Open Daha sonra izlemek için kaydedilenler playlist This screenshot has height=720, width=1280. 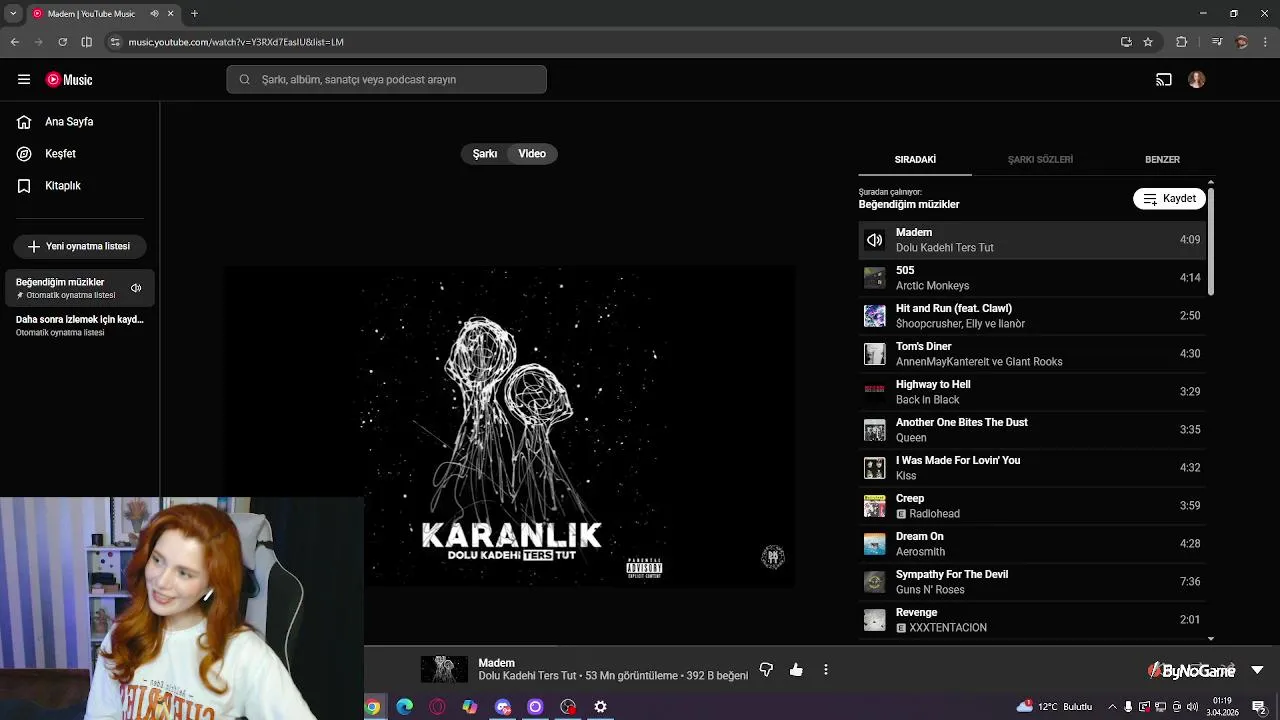[79, 325]
